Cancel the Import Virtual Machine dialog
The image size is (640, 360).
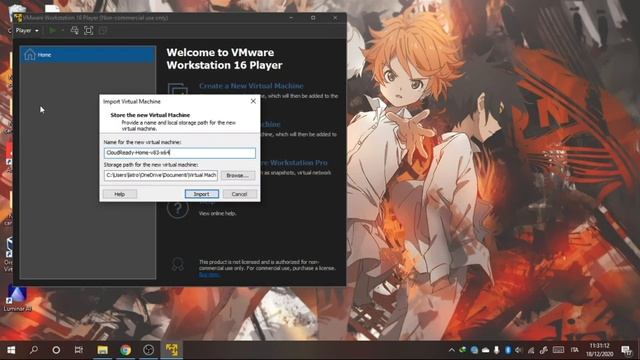pos(239,194)
